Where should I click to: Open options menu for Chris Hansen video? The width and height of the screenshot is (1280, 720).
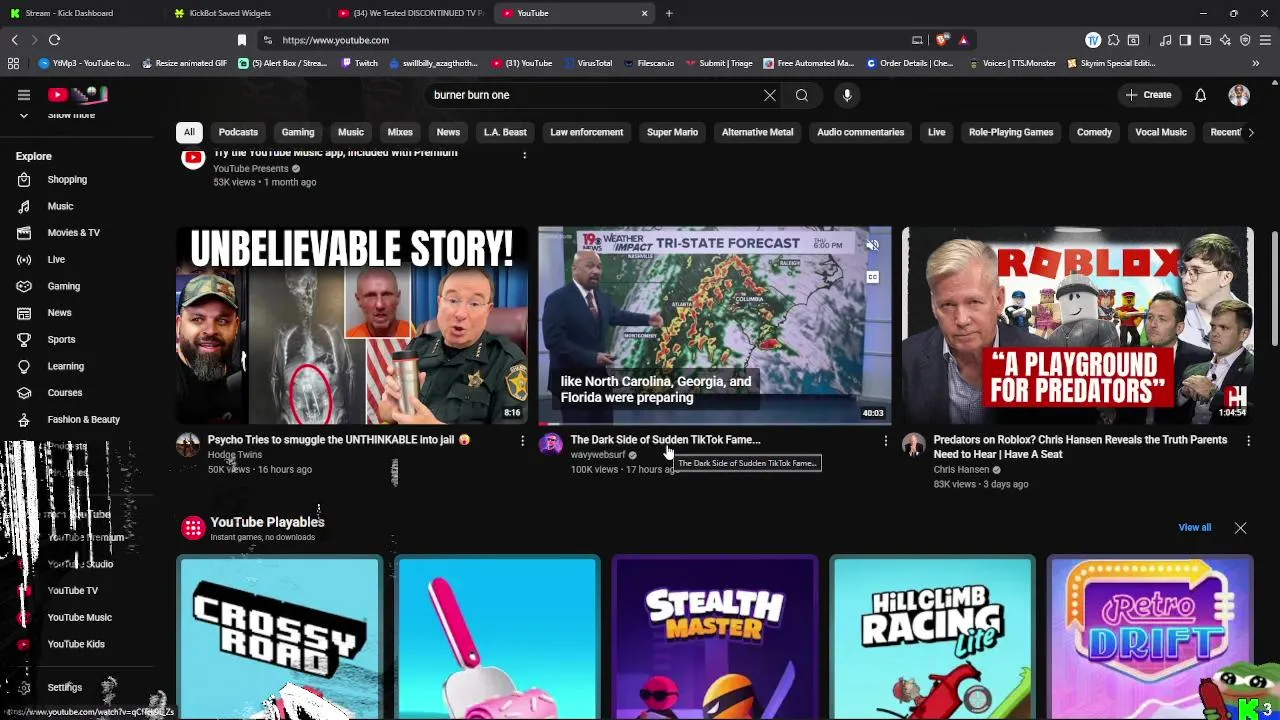pos(1248,441)
